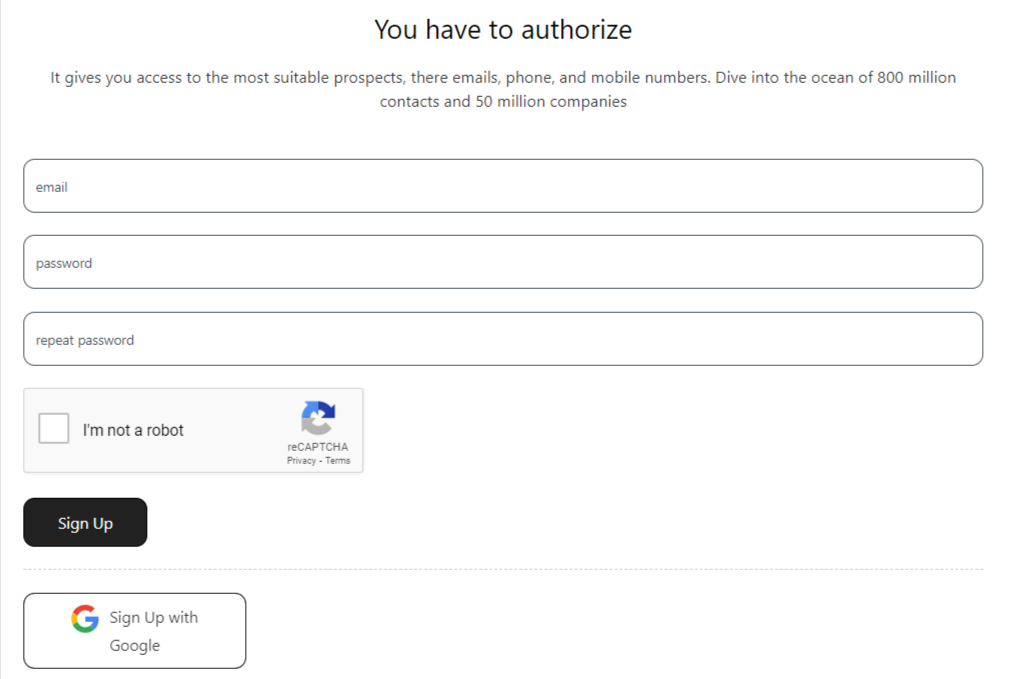
Task: Click the Google G logo icon
Action: point(85,619)
